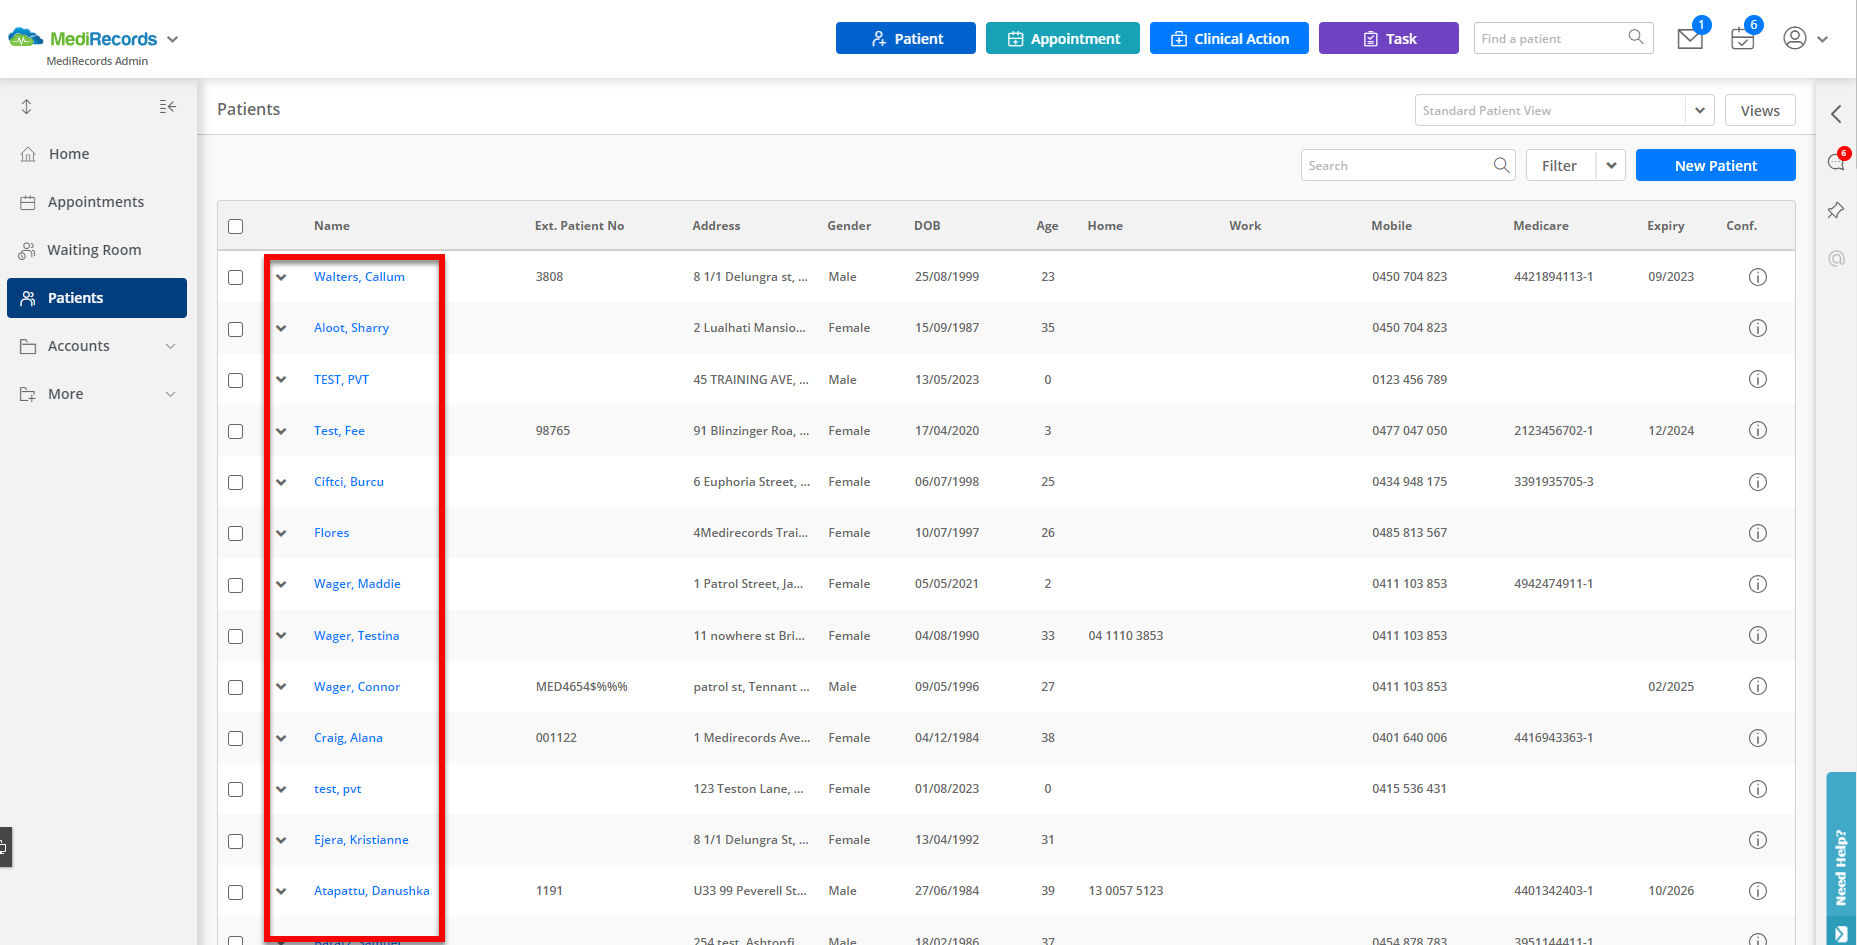Select checkbox for Craig, Alana
The width and height of the screenshot is (1857, 945).
click(236, 738)
